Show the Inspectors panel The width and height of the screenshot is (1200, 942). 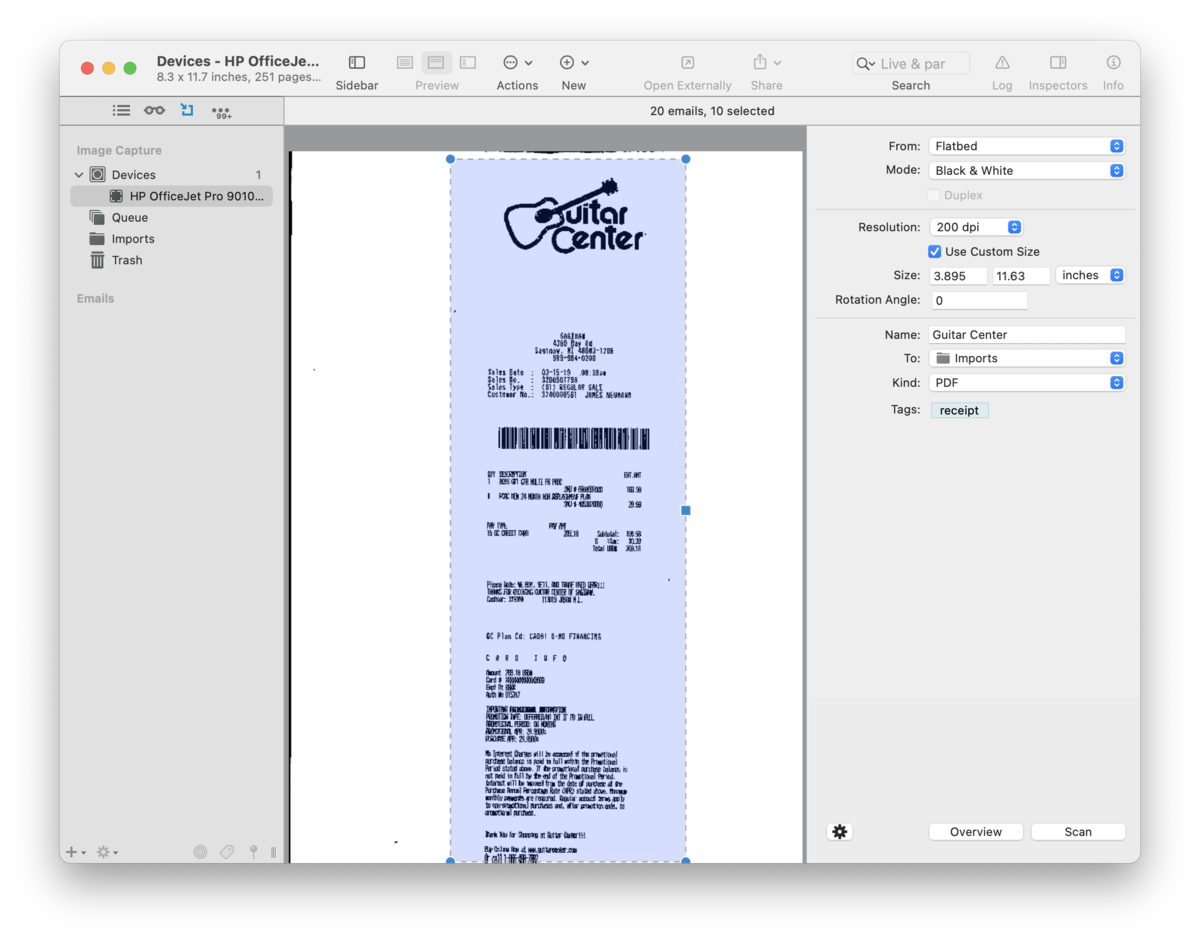click(1058, 63)
